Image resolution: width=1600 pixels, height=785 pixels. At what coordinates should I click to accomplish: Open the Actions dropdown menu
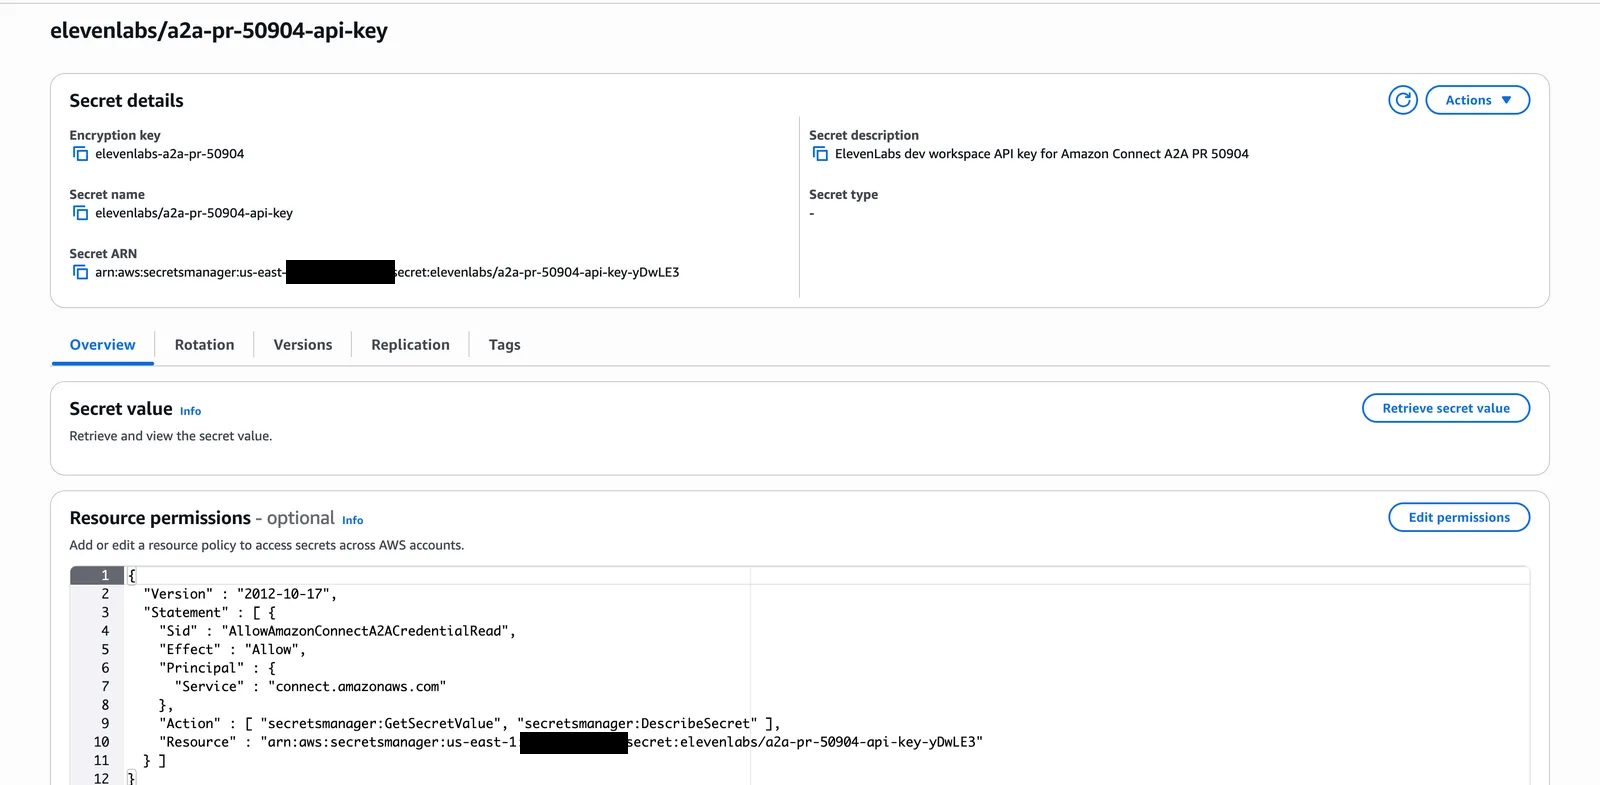(1477, 100)
